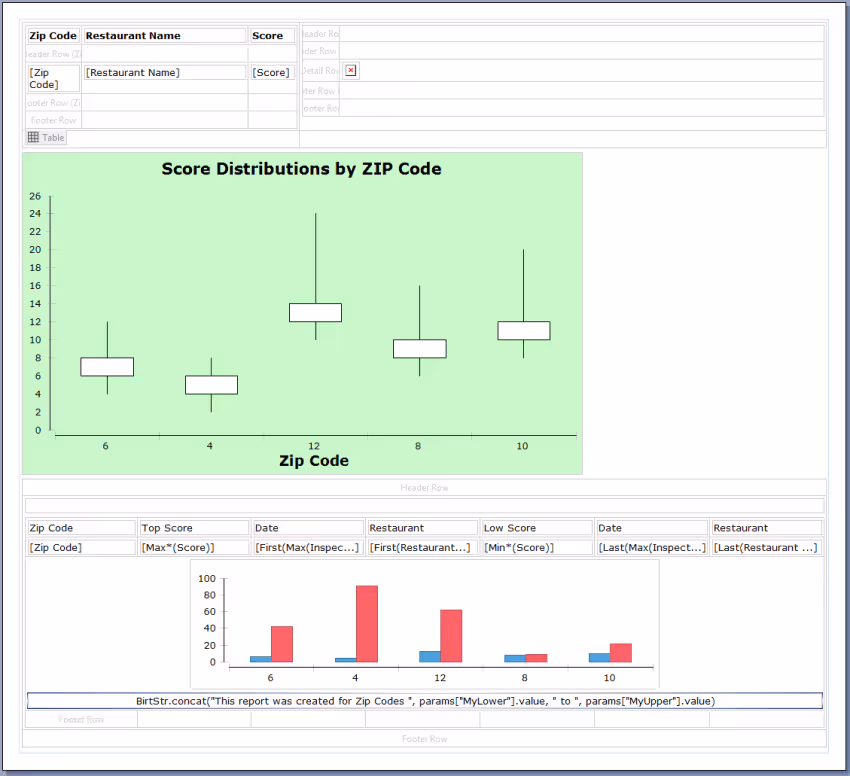
Task: Select the red and blue bar chart
Action: click(424, 622)
